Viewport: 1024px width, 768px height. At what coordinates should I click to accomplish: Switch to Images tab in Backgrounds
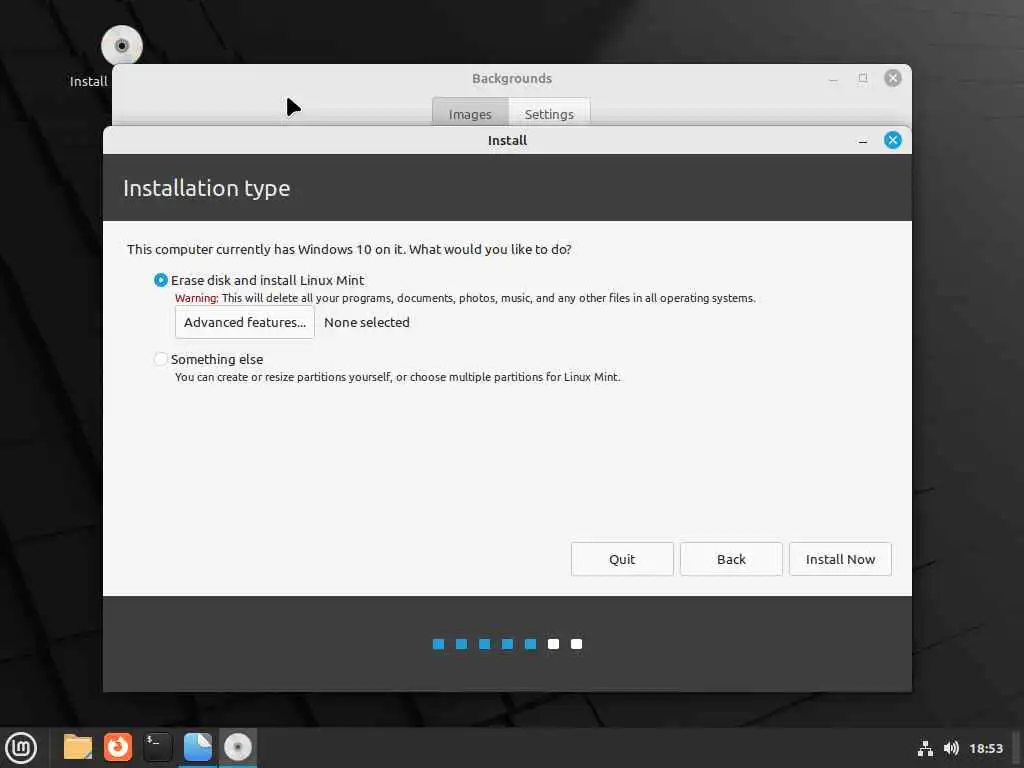pyautogui.click(x=470, y=114)
